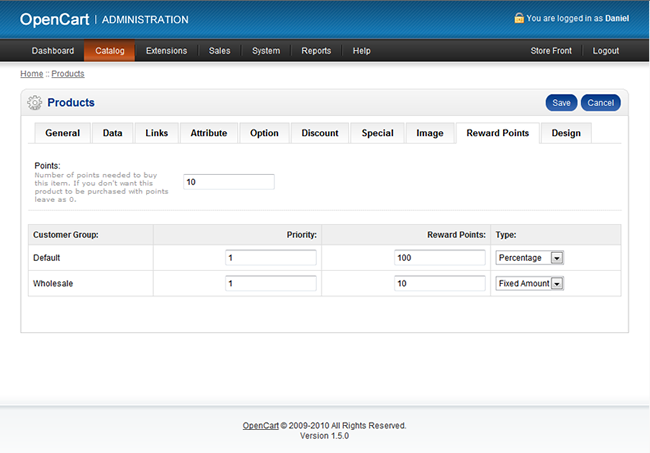Image resolution: width=650 pixels, height=453 pixels.
Task: Click the username Daniel
Action: (617, 18)
